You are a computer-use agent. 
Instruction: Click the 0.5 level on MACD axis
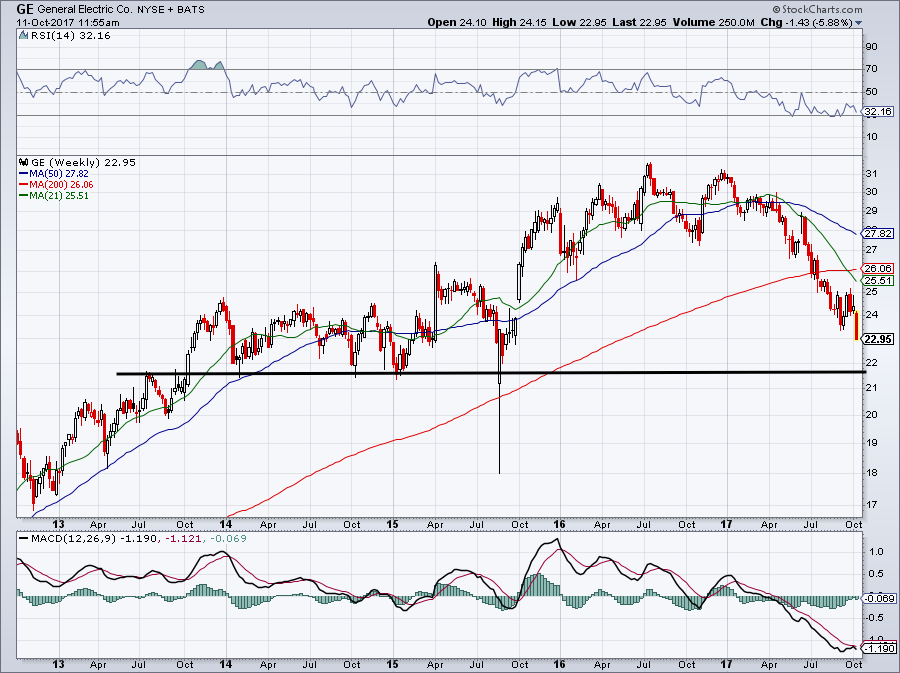click(876, 574)
